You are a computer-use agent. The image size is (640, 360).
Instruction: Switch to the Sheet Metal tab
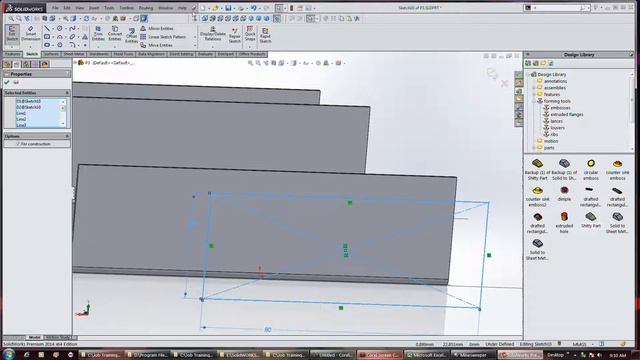click(x=74, y=54)
